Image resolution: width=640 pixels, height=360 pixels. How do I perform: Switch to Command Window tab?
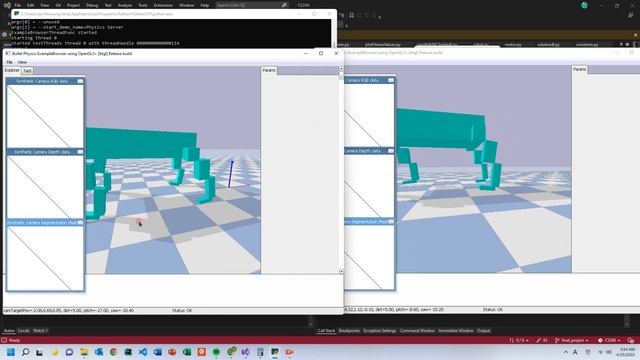click(x=417, y=331)
